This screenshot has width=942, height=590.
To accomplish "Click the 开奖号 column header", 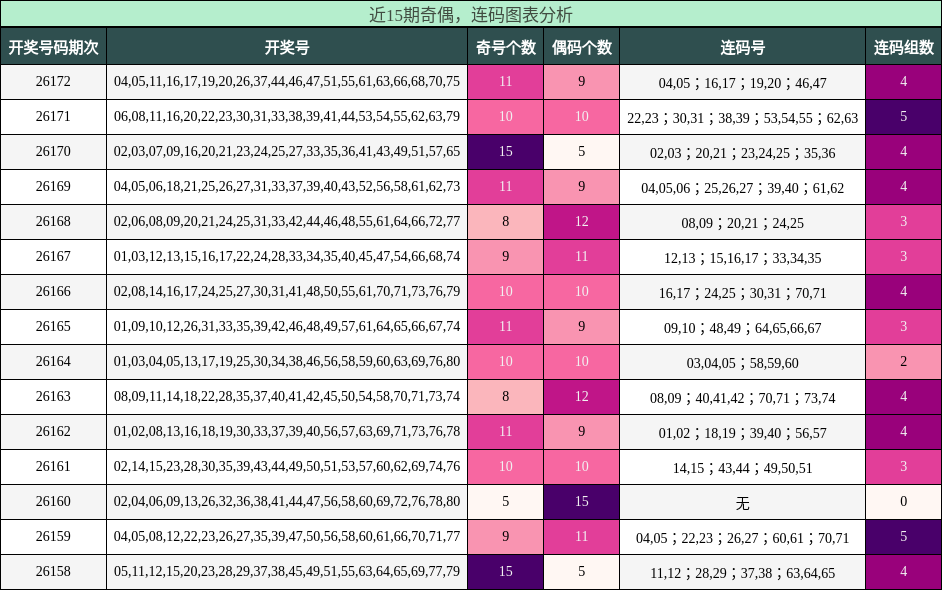I will pos(287,47).
